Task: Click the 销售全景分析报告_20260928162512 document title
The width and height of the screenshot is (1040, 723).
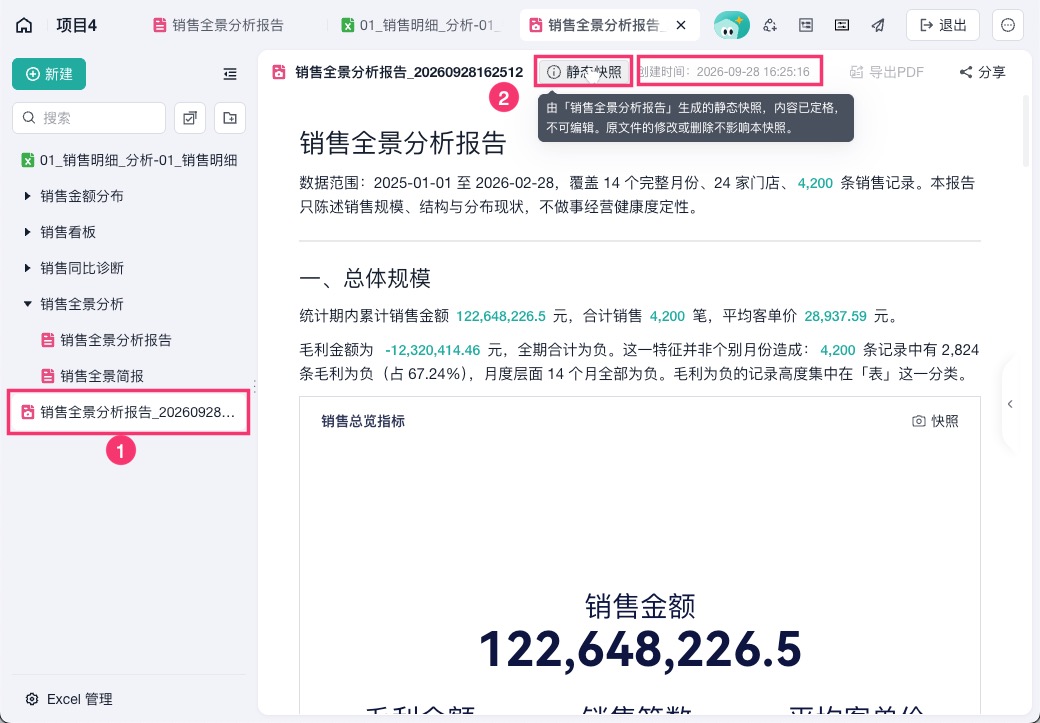Action: tap(409, 72)
